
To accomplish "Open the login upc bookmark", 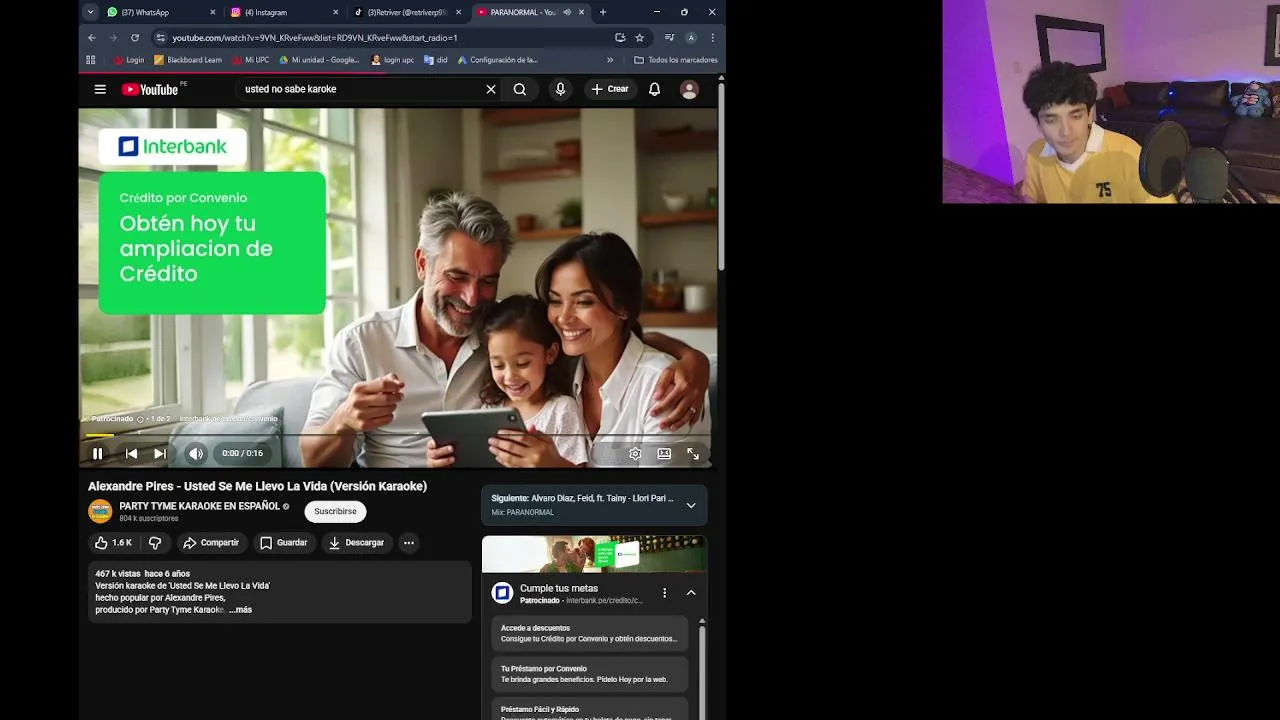I will tap(392, 60).
